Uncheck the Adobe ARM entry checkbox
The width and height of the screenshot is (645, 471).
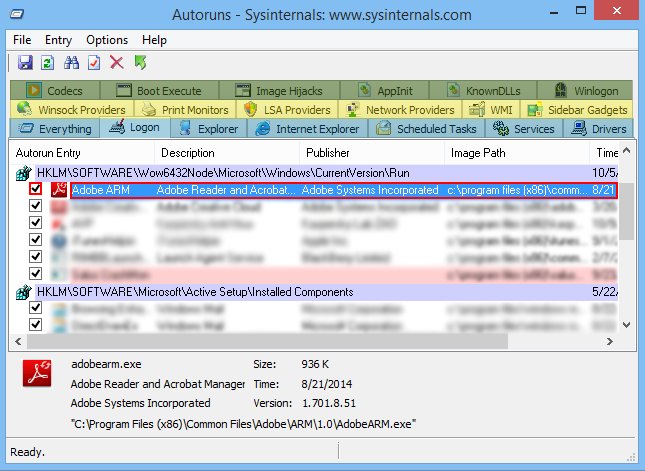click(x=36, y=189)
